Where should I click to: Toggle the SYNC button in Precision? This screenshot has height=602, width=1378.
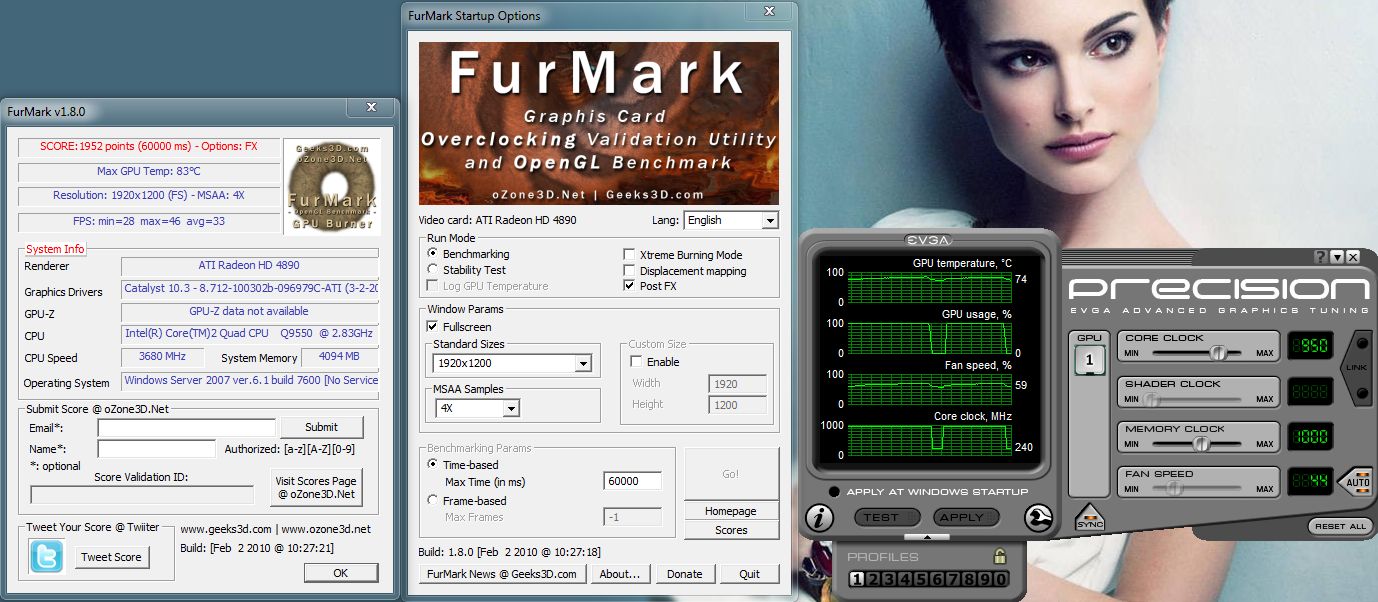[x=1089, y=517]
